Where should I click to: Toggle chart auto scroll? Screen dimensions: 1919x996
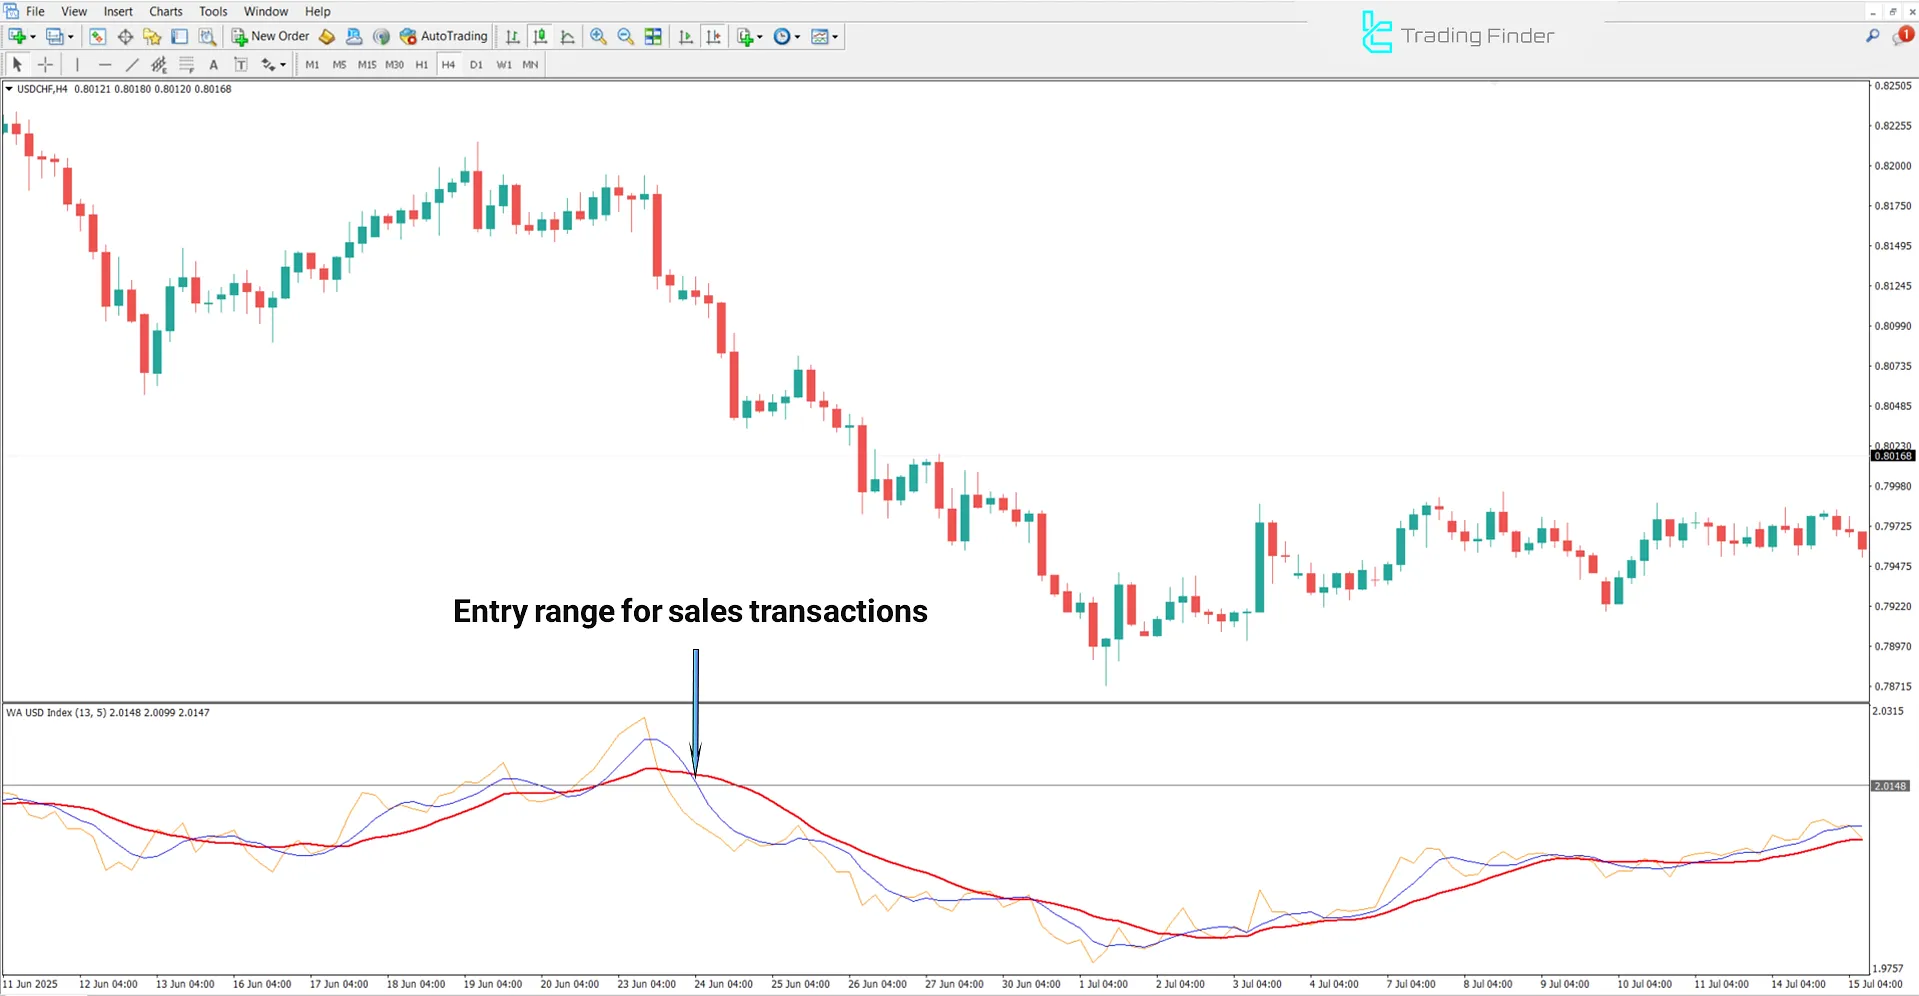[x=685, y=36]
